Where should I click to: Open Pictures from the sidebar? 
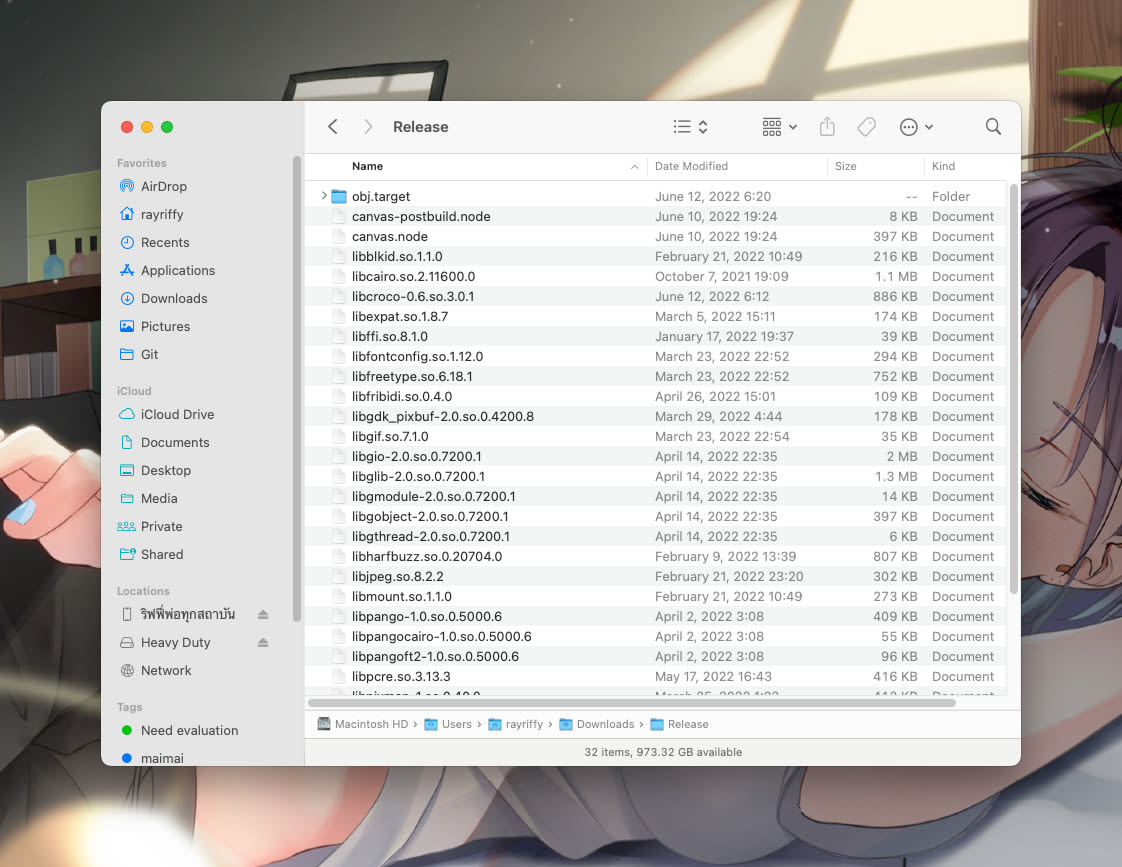[x=165, y=325]
